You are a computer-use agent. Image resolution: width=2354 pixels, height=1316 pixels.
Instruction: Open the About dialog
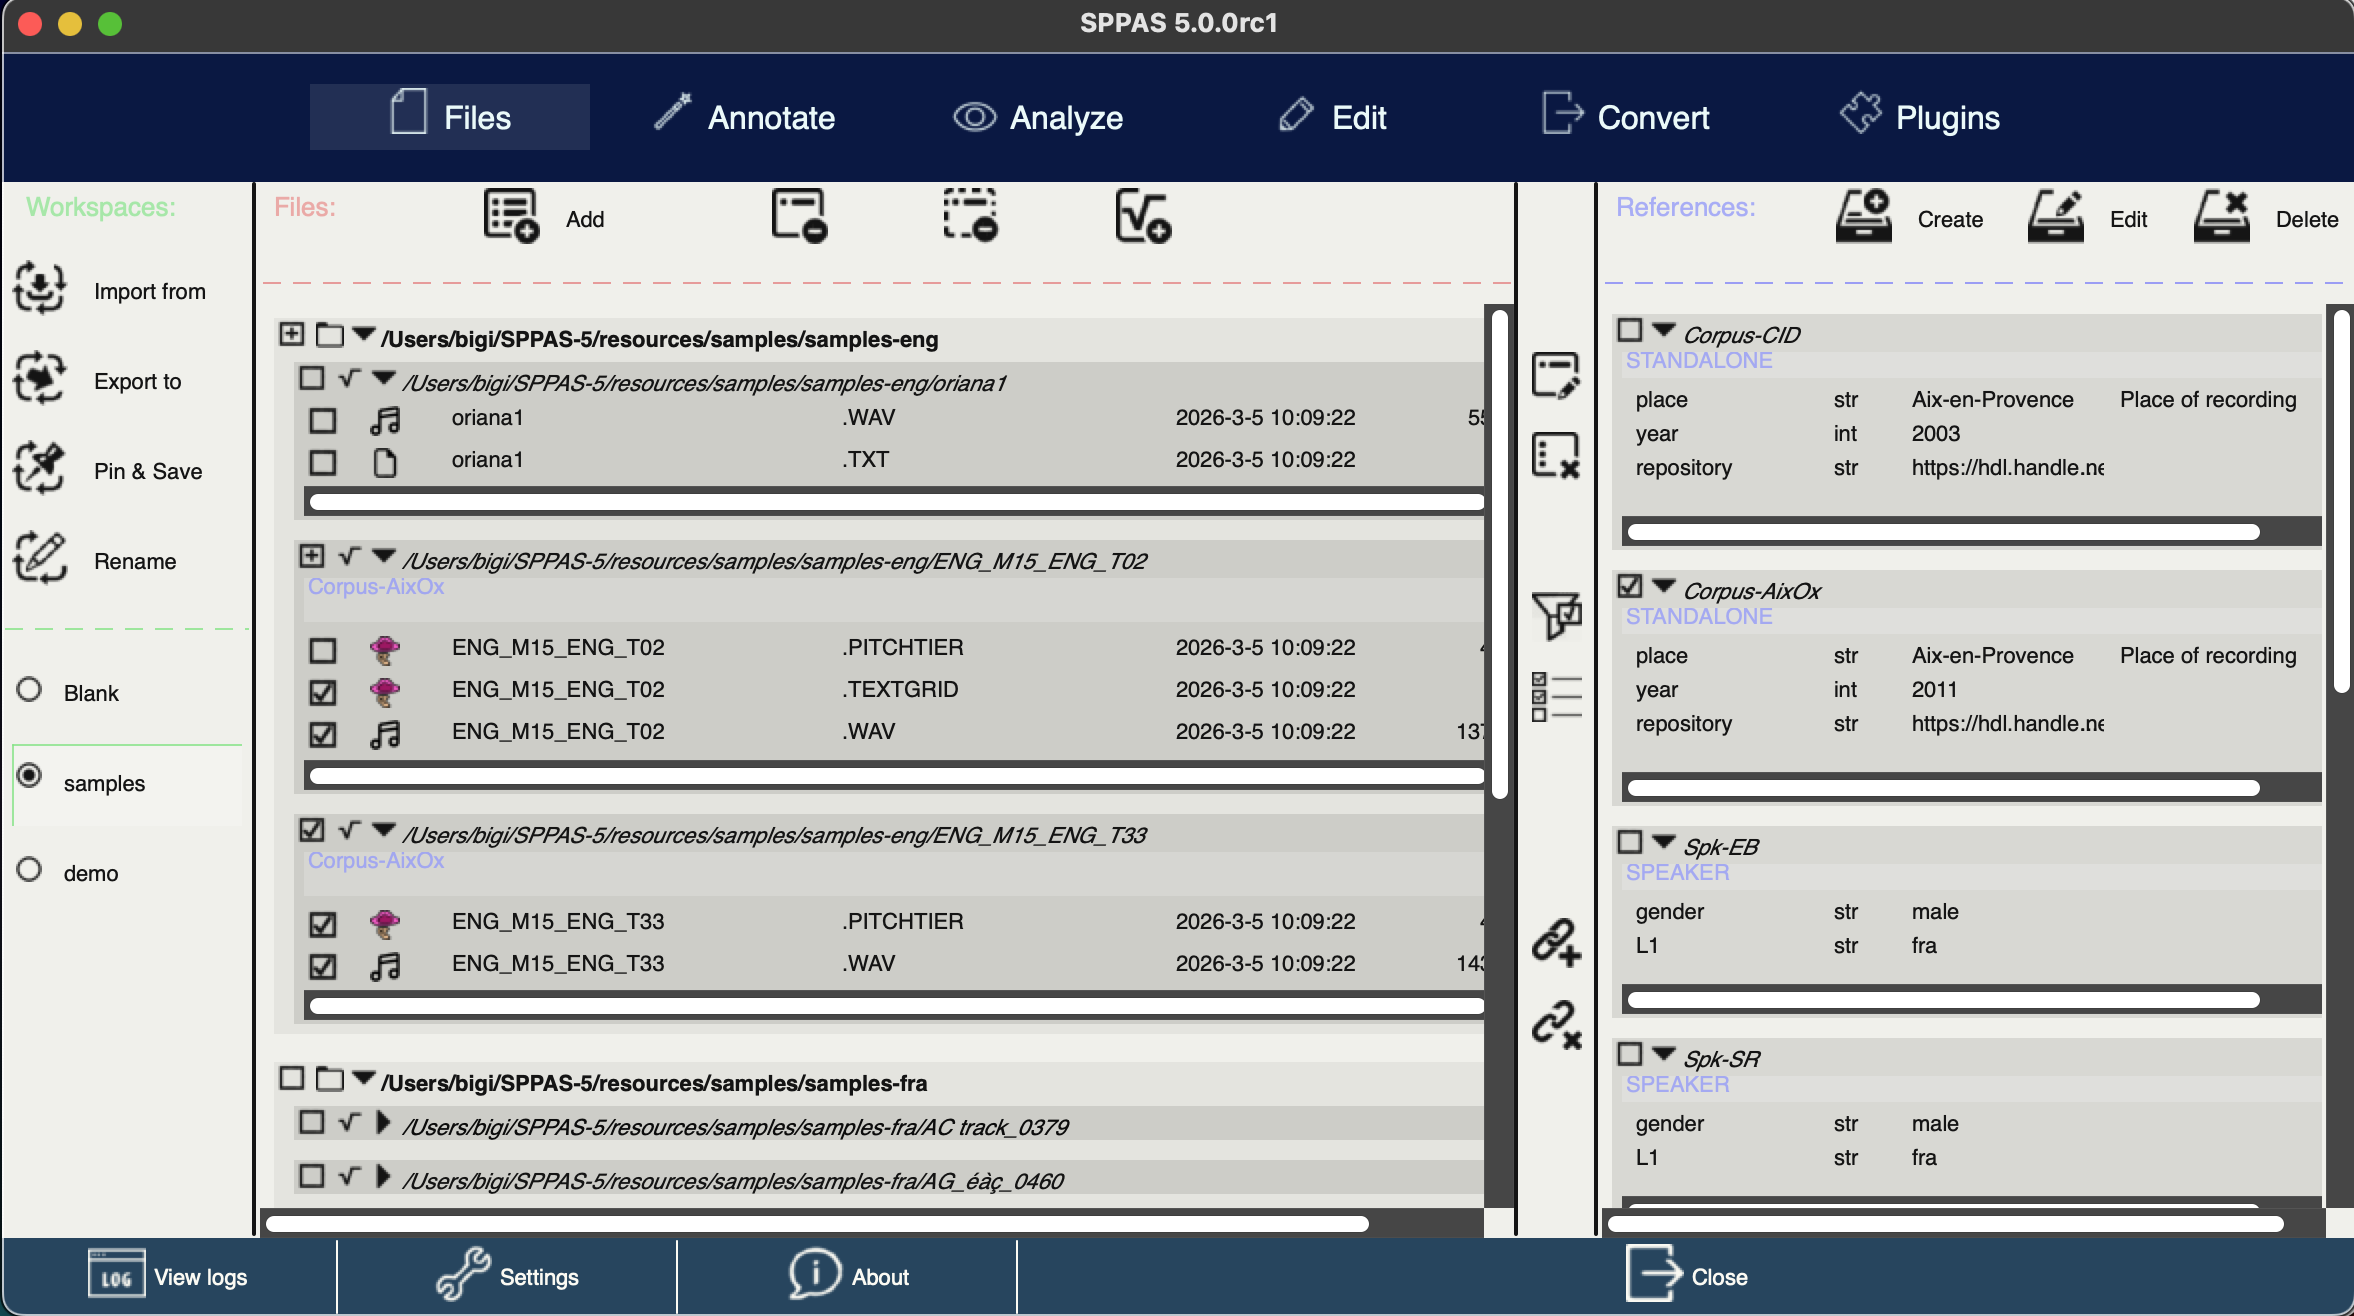pos(849,1276)
